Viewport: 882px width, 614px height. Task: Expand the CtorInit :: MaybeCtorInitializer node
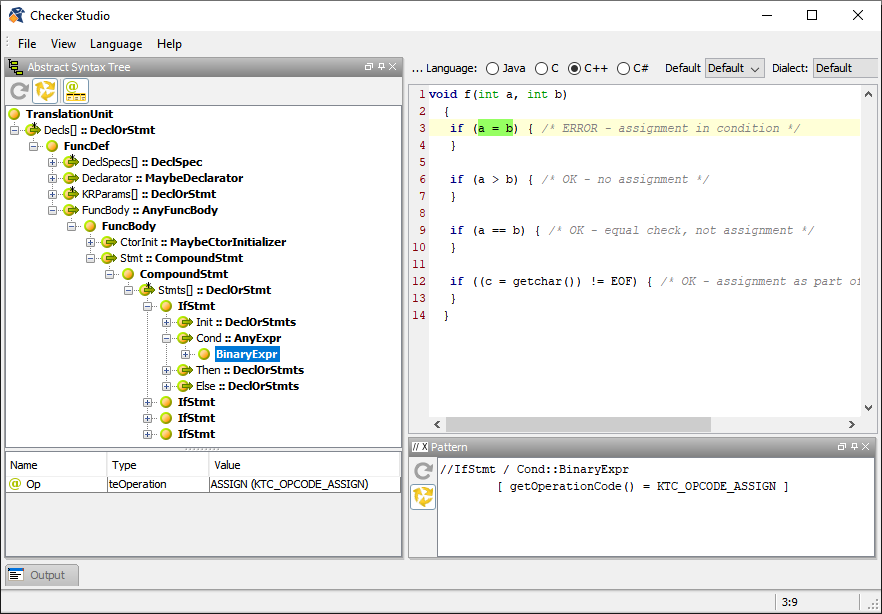(90, 242)
